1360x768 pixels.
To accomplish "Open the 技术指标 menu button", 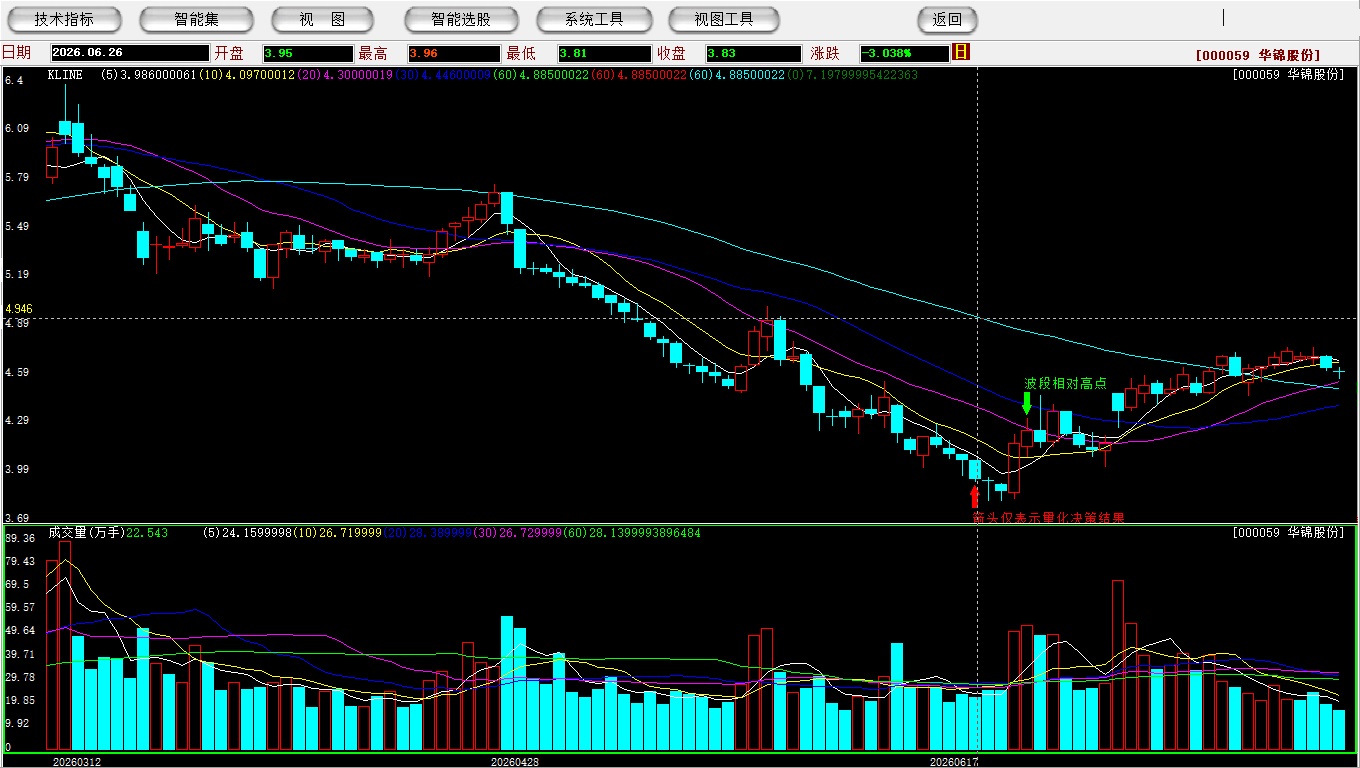I will (x=64, y=19).
